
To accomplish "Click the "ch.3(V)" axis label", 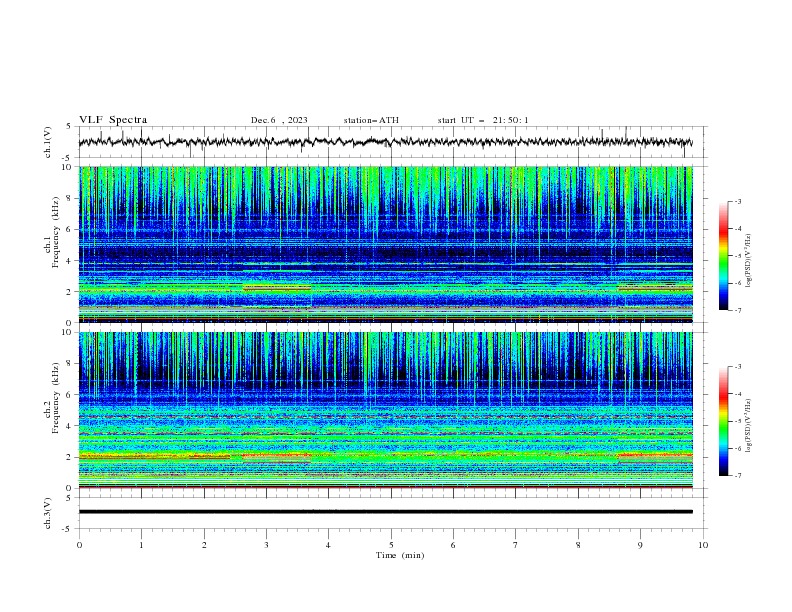I will 48,513.
